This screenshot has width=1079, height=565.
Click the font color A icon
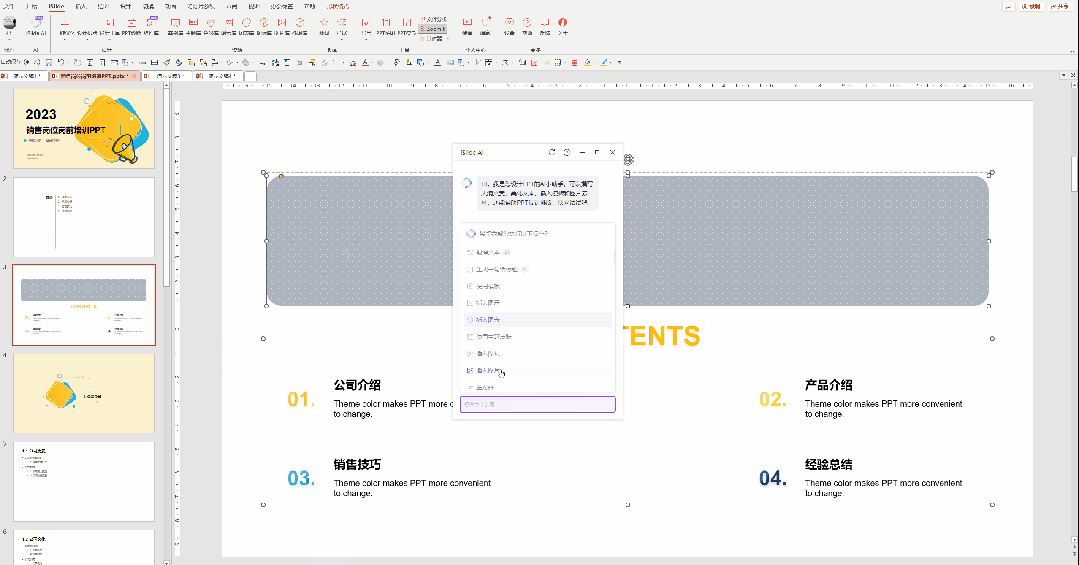(365, 63)
